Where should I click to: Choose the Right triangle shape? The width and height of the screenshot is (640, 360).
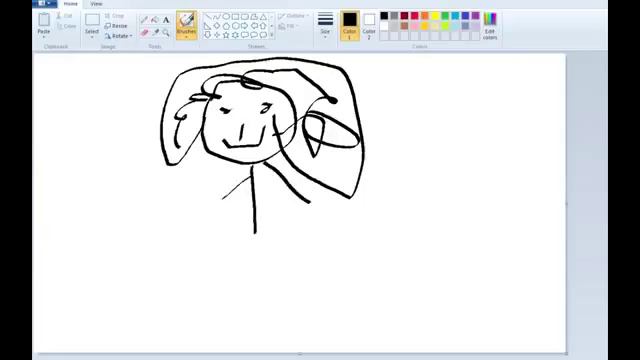click(x=208, y=26)
